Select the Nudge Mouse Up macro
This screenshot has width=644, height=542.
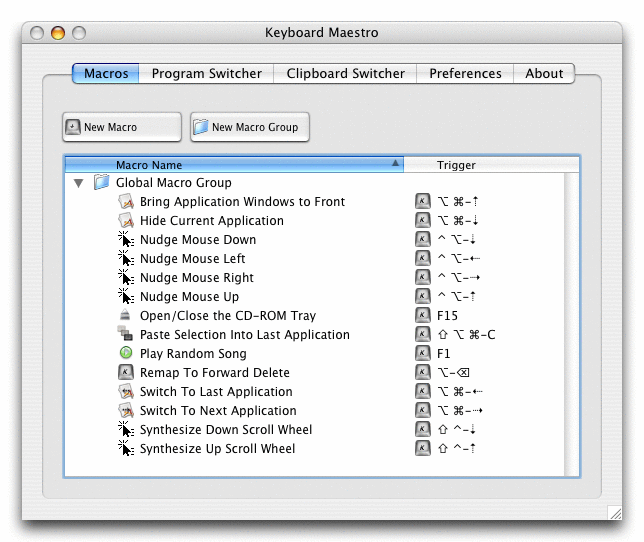click(315, 296)
